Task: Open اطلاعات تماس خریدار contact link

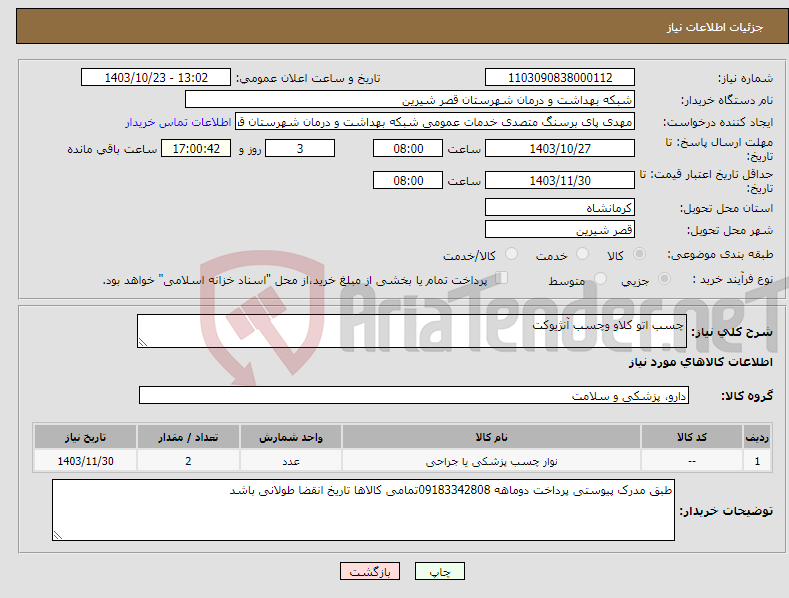Action: [178, 122]
